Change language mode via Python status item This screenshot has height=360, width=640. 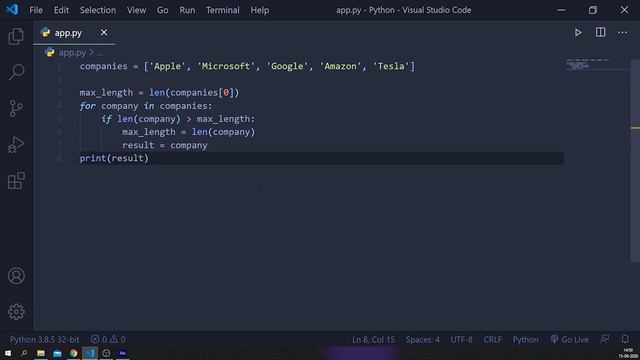pos(526,340)
